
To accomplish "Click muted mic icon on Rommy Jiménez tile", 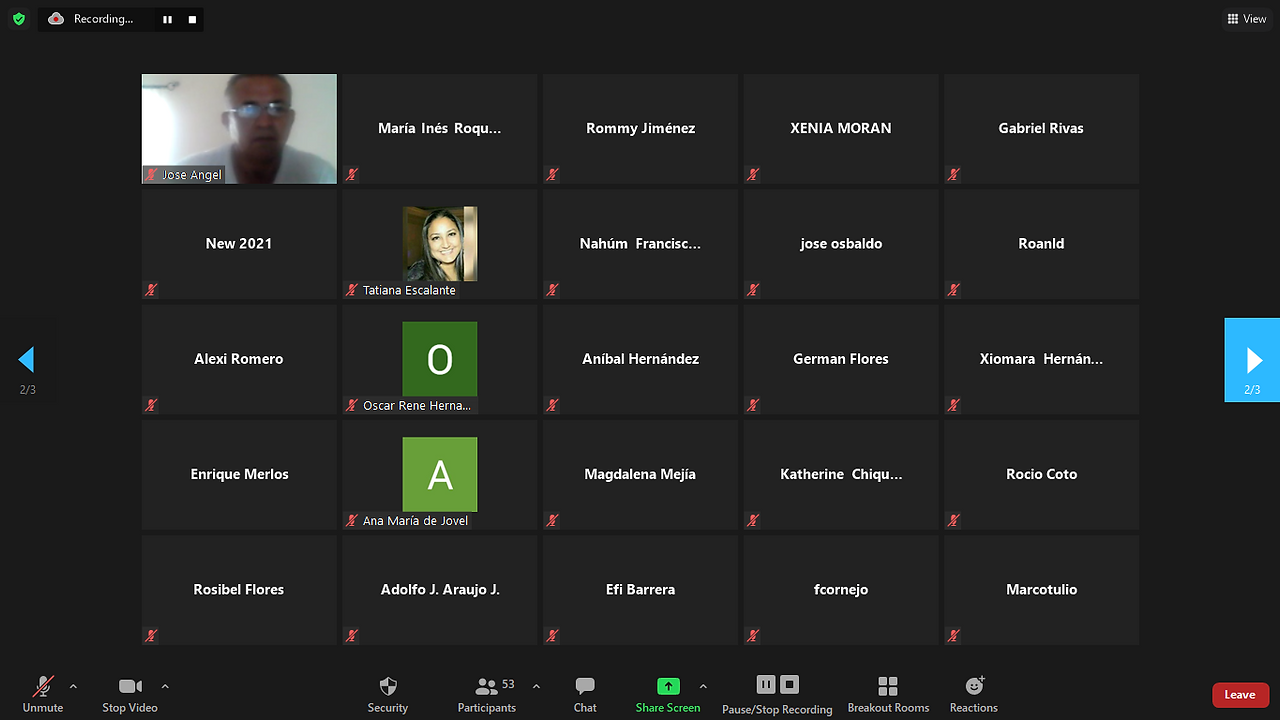I will (552, 174).
